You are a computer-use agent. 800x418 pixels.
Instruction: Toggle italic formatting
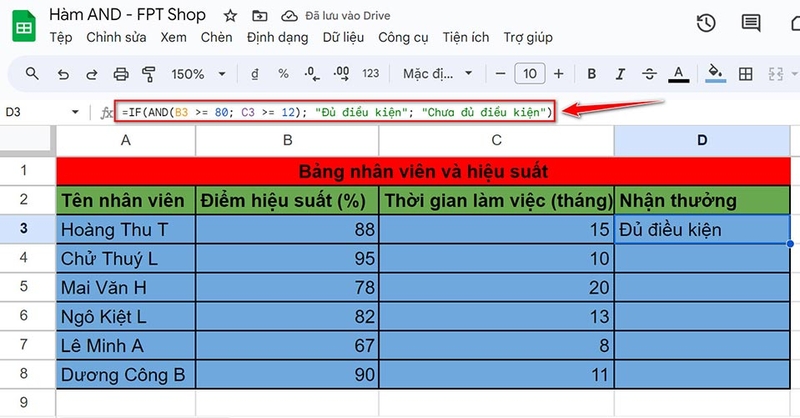[620, 74]
